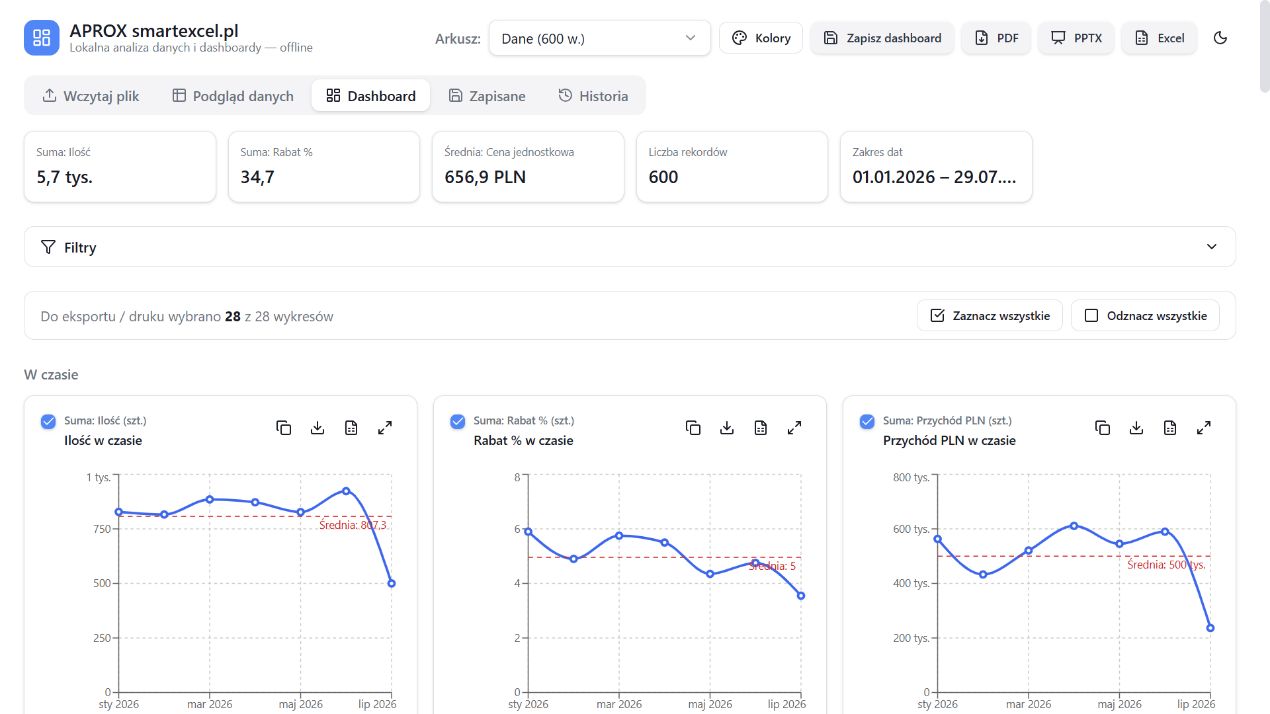Click the Średnia: Cena jednostkowa card
Image resolution: width=1270 pixels, height=714 pixels.
pos(528,167)
